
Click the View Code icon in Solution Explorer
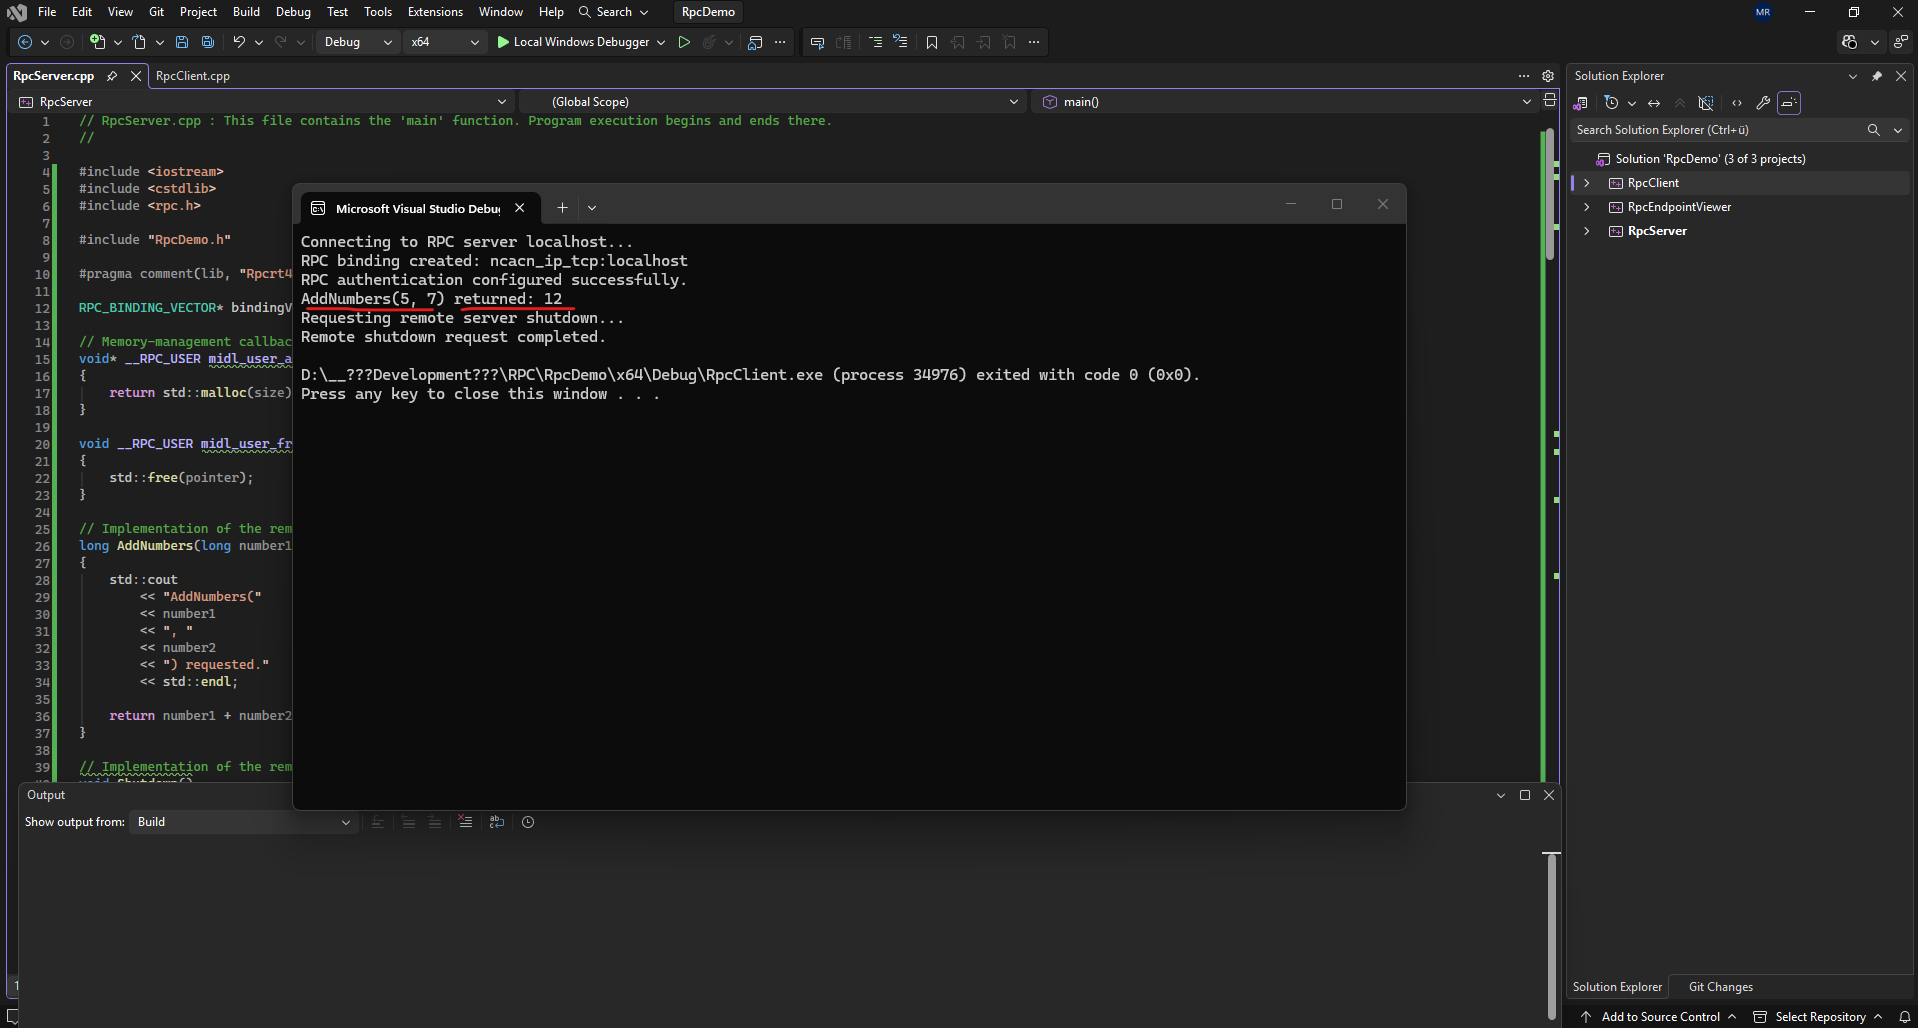coord(1737,103)
